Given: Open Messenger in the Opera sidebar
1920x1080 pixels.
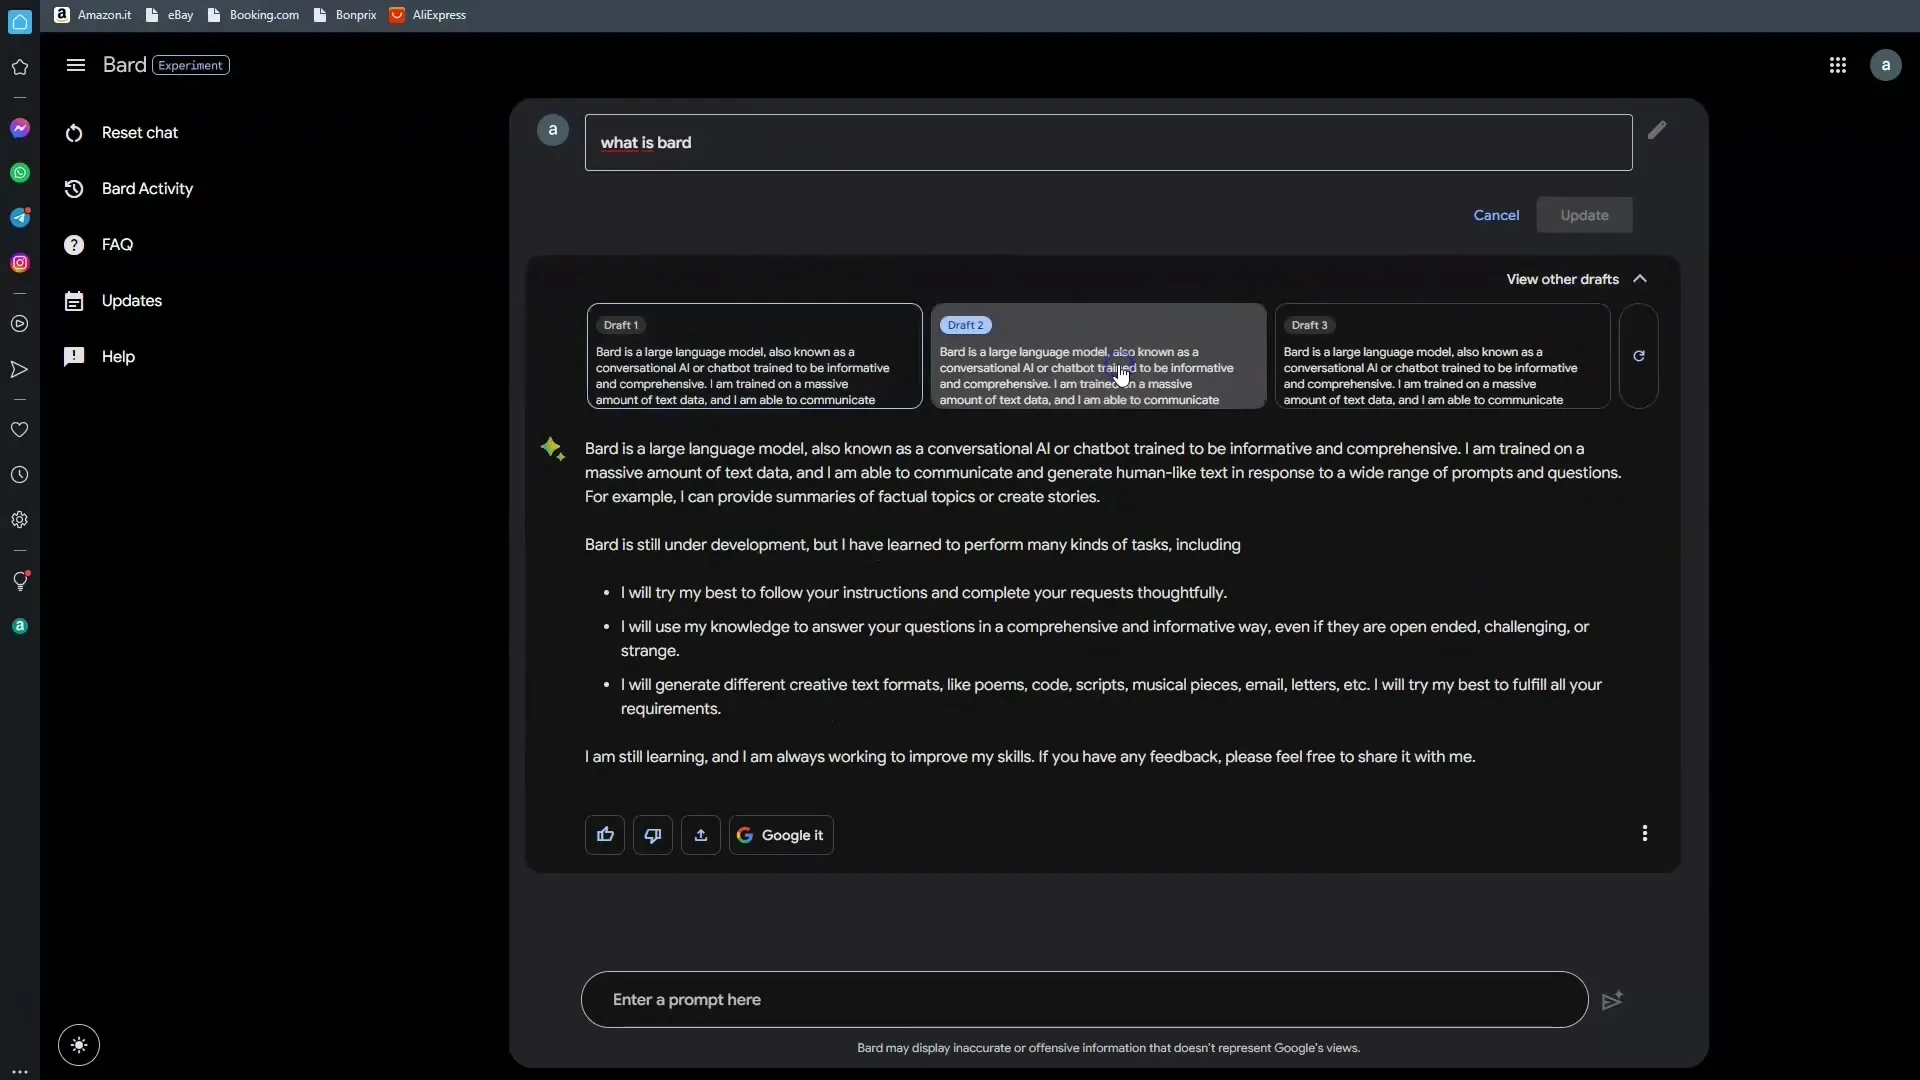Looking at the screenshot, I should [20, 128].
